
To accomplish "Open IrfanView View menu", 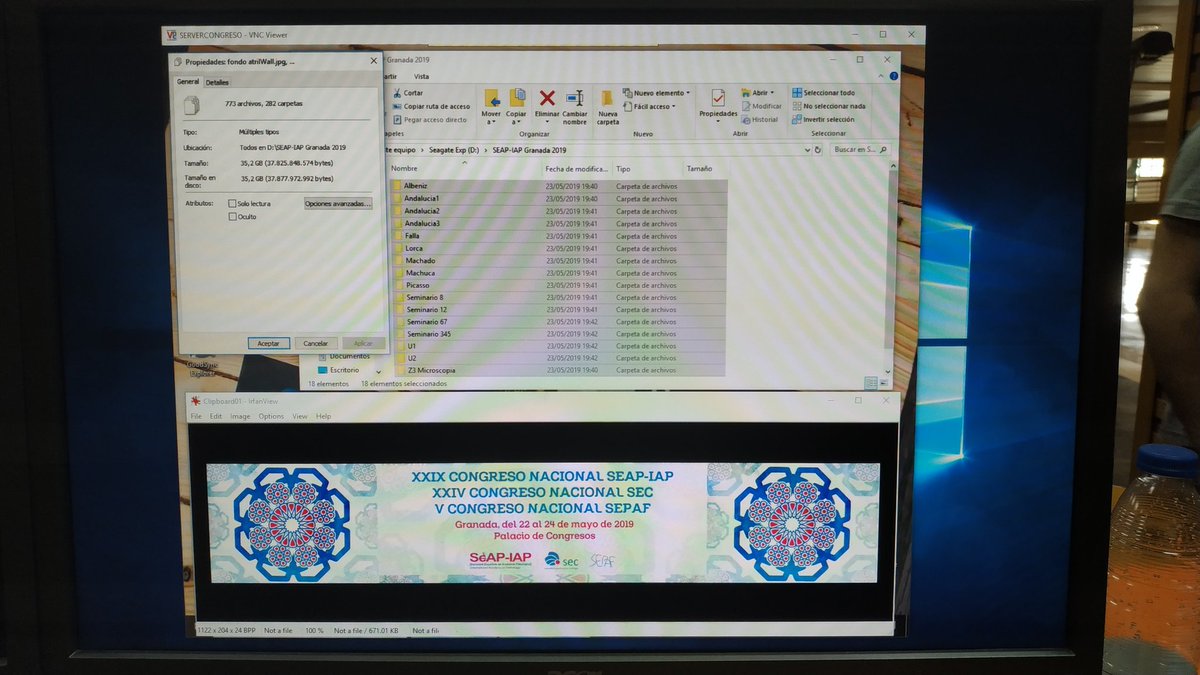I will coord(300,416).
